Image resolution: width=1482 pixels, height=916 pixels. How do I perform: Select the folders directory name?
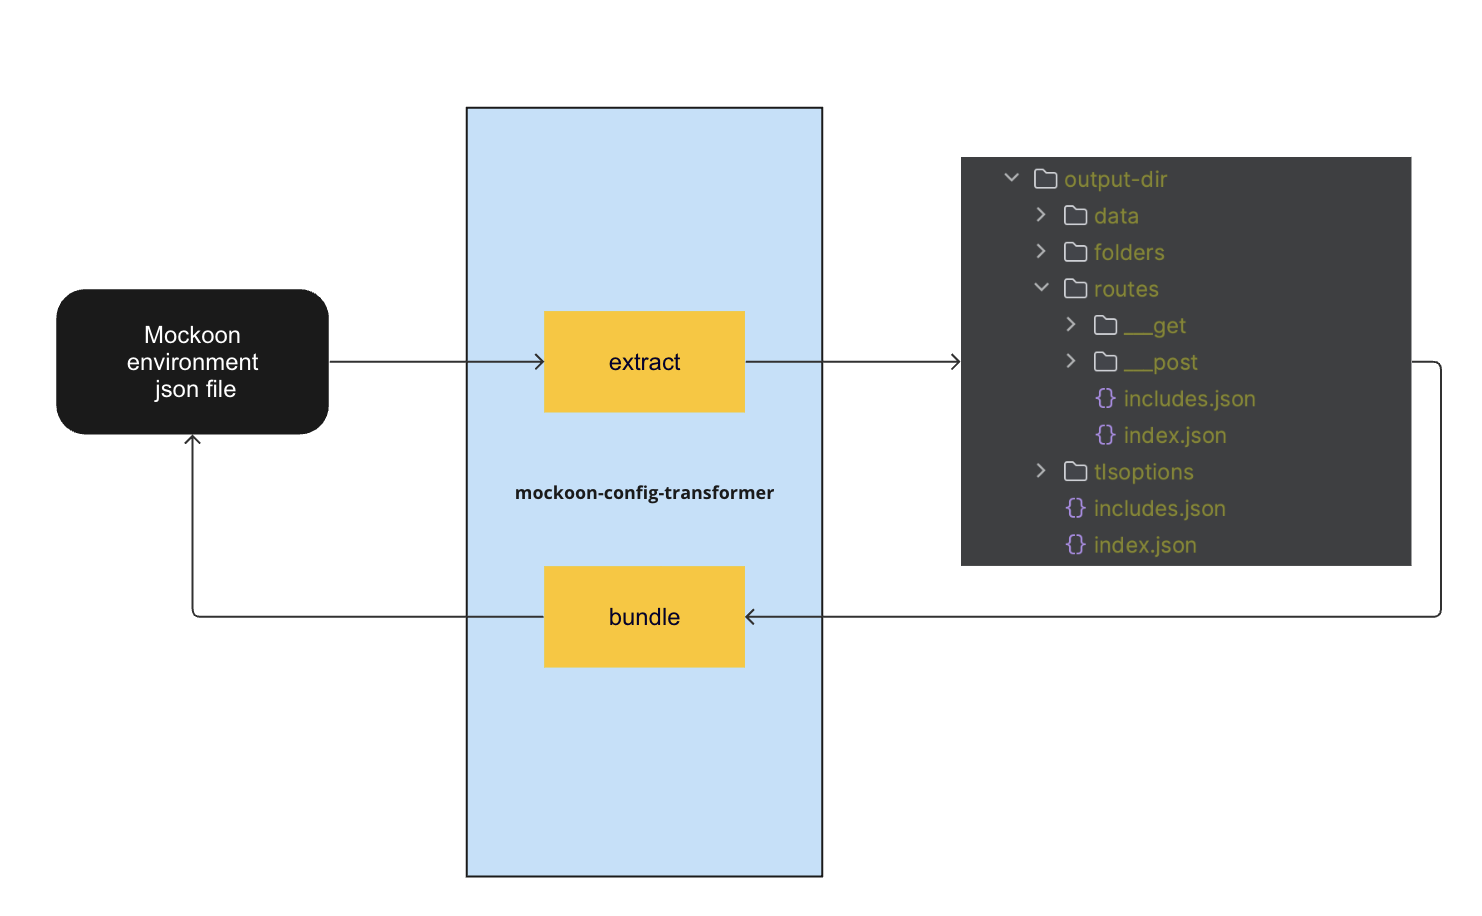coord(1129,253)
